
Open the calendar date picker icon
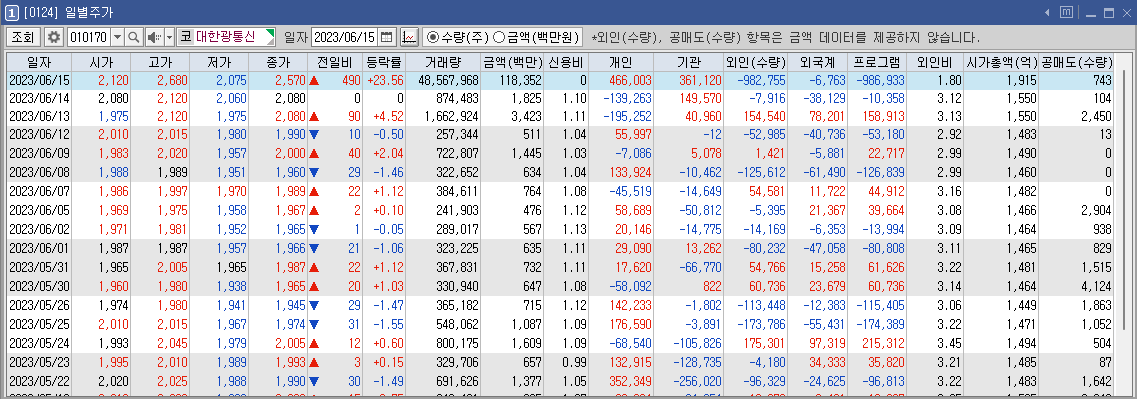386,37
